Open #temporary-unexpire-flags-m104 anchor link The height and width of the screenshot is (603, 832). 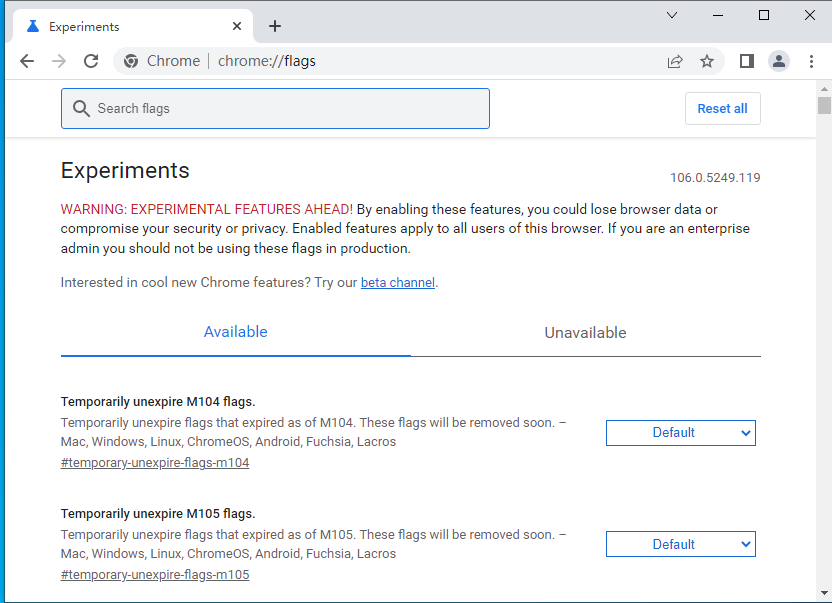(155, 462)
